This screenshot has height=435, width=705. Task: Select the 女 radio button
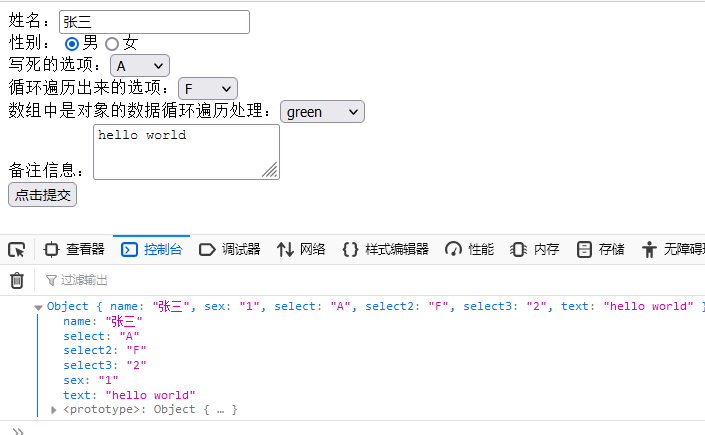[112, 44]
